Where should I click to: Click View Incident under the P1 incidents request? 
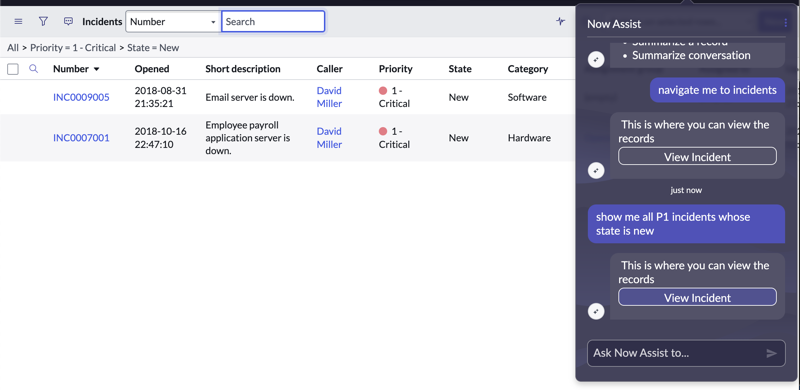tap(697, 297)
